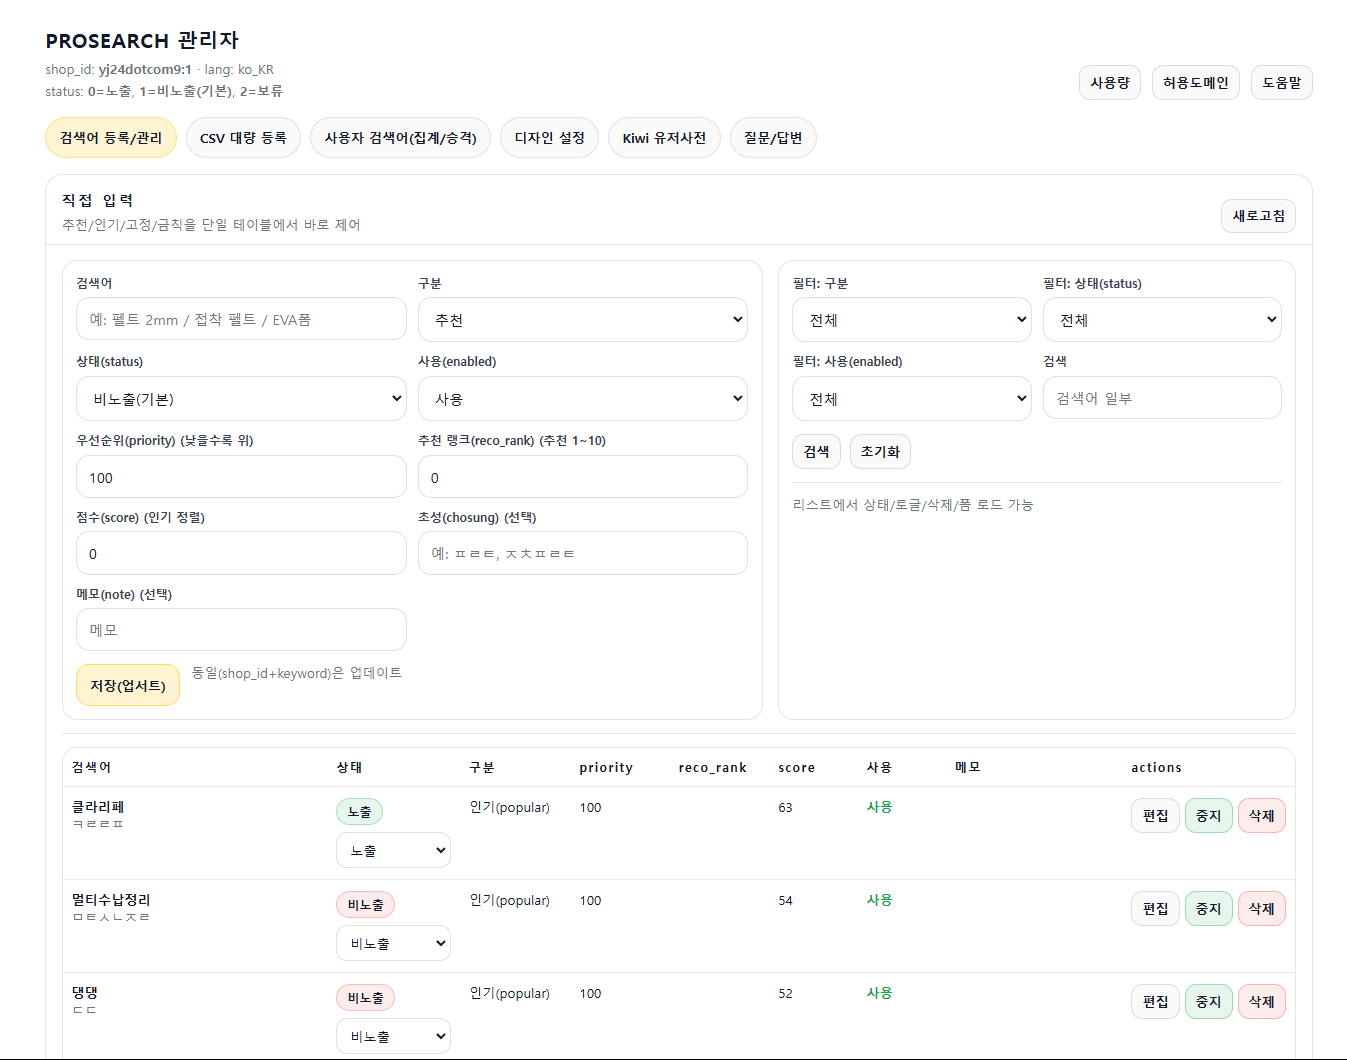Open the 사용(enabled) dropdown
The width and height of the screenshot is (1347, 1060).
tap(582, 397)
